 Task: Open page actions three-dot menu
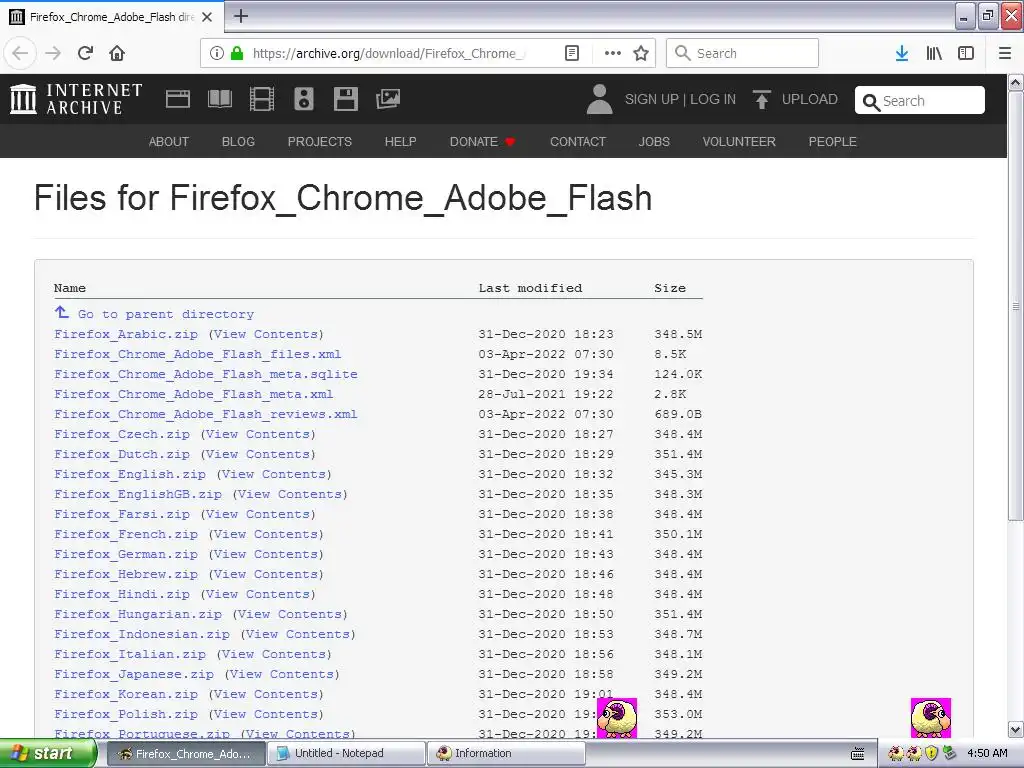point(613,53)
